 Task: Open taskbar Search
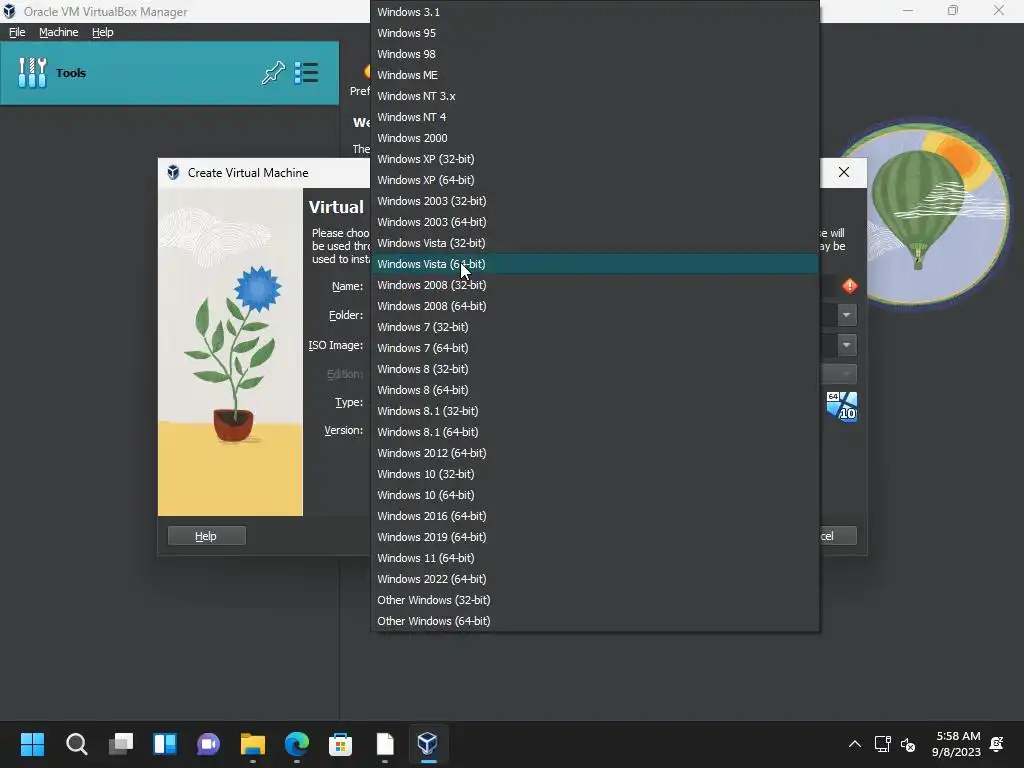pyautogui.click(x=76, y=744)
